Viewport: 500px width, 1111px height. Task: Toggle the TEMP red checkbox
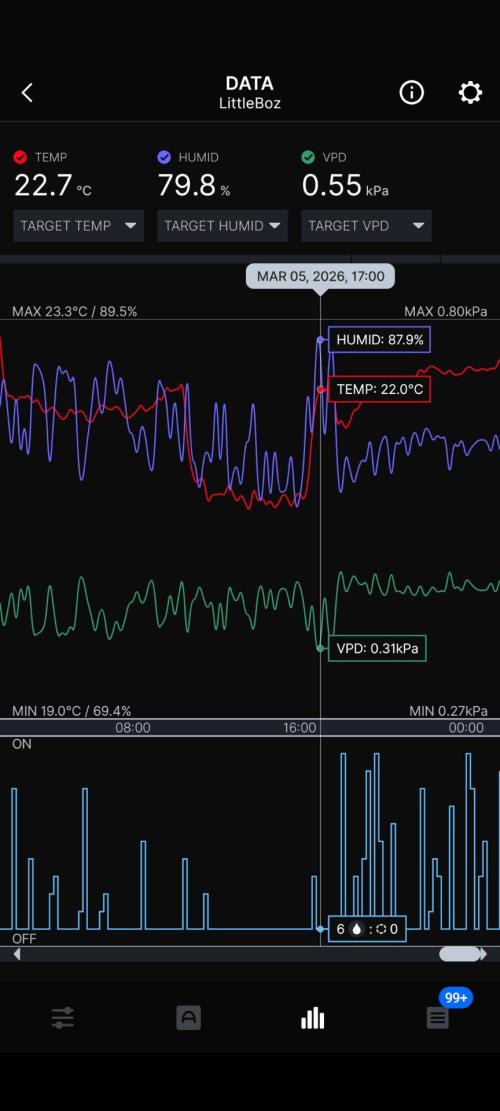click(x=20, y=157)
